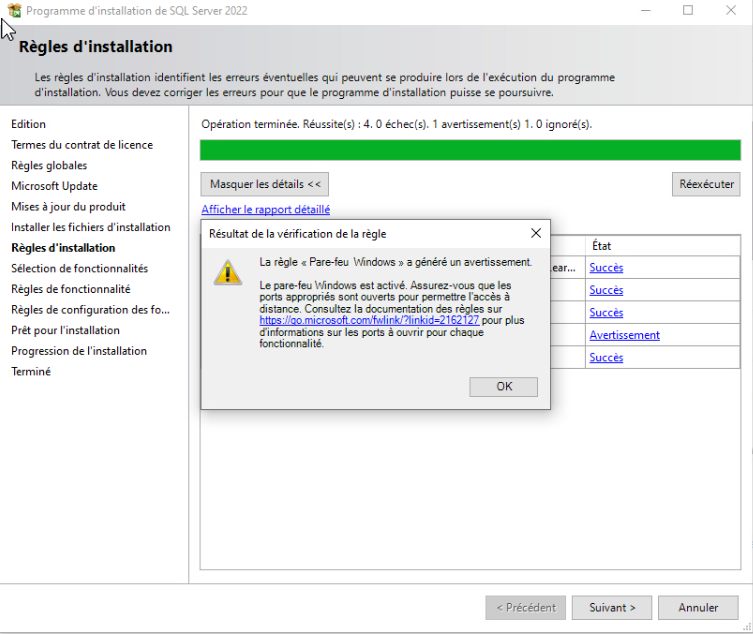Click the Annuler button
The height and width of the screenshot is (634, 753).
698,608
